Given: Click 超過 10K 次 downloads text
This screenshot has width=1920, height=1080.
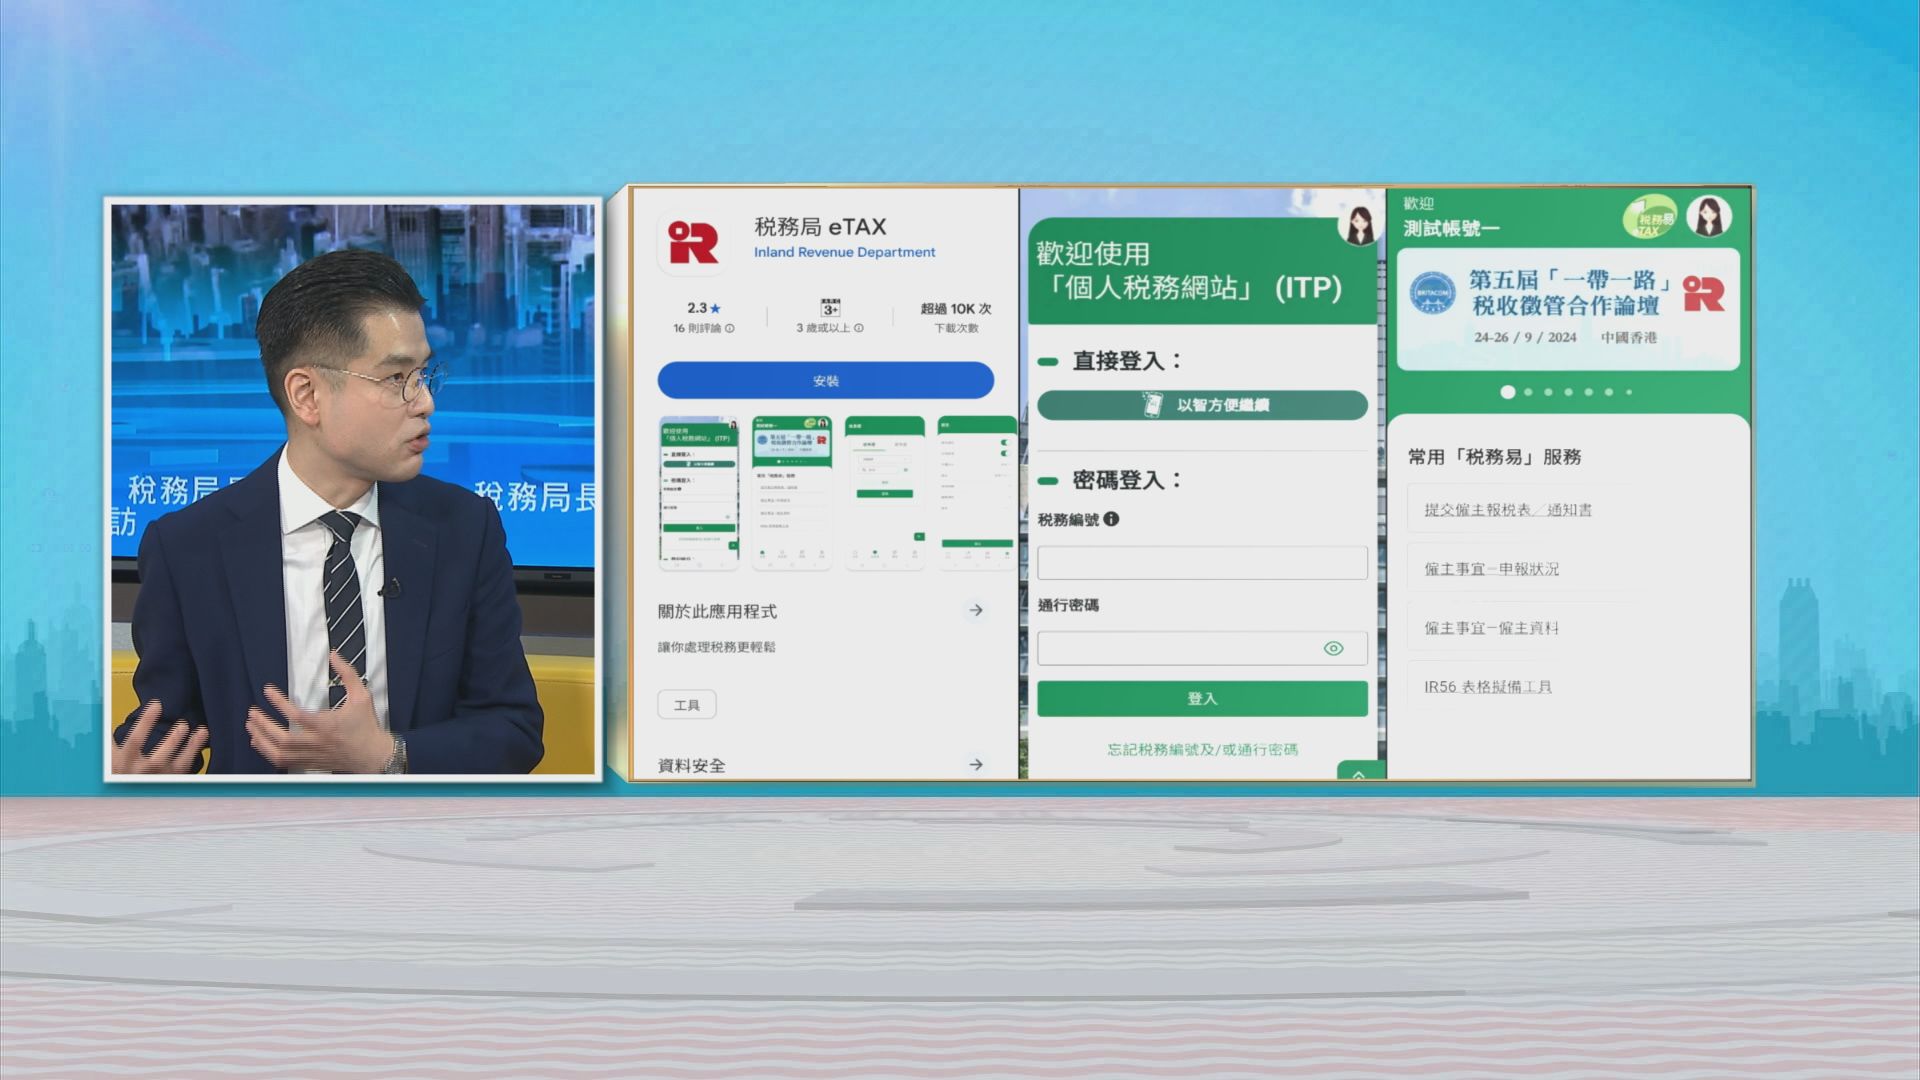Looking at the screenshot, I should click(956, 309).
